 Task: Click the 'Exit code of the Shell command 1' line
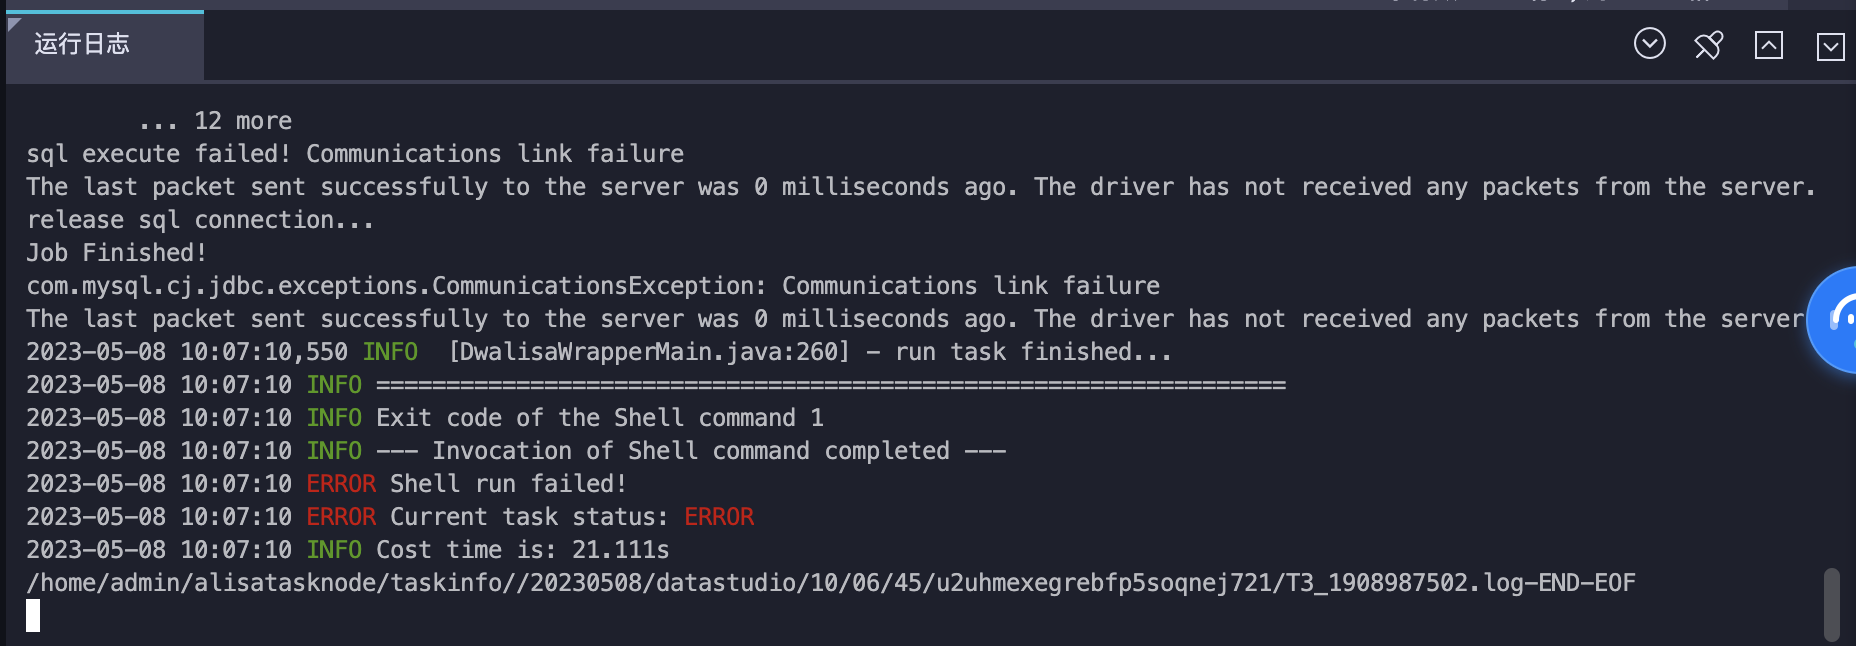point(425,418)
